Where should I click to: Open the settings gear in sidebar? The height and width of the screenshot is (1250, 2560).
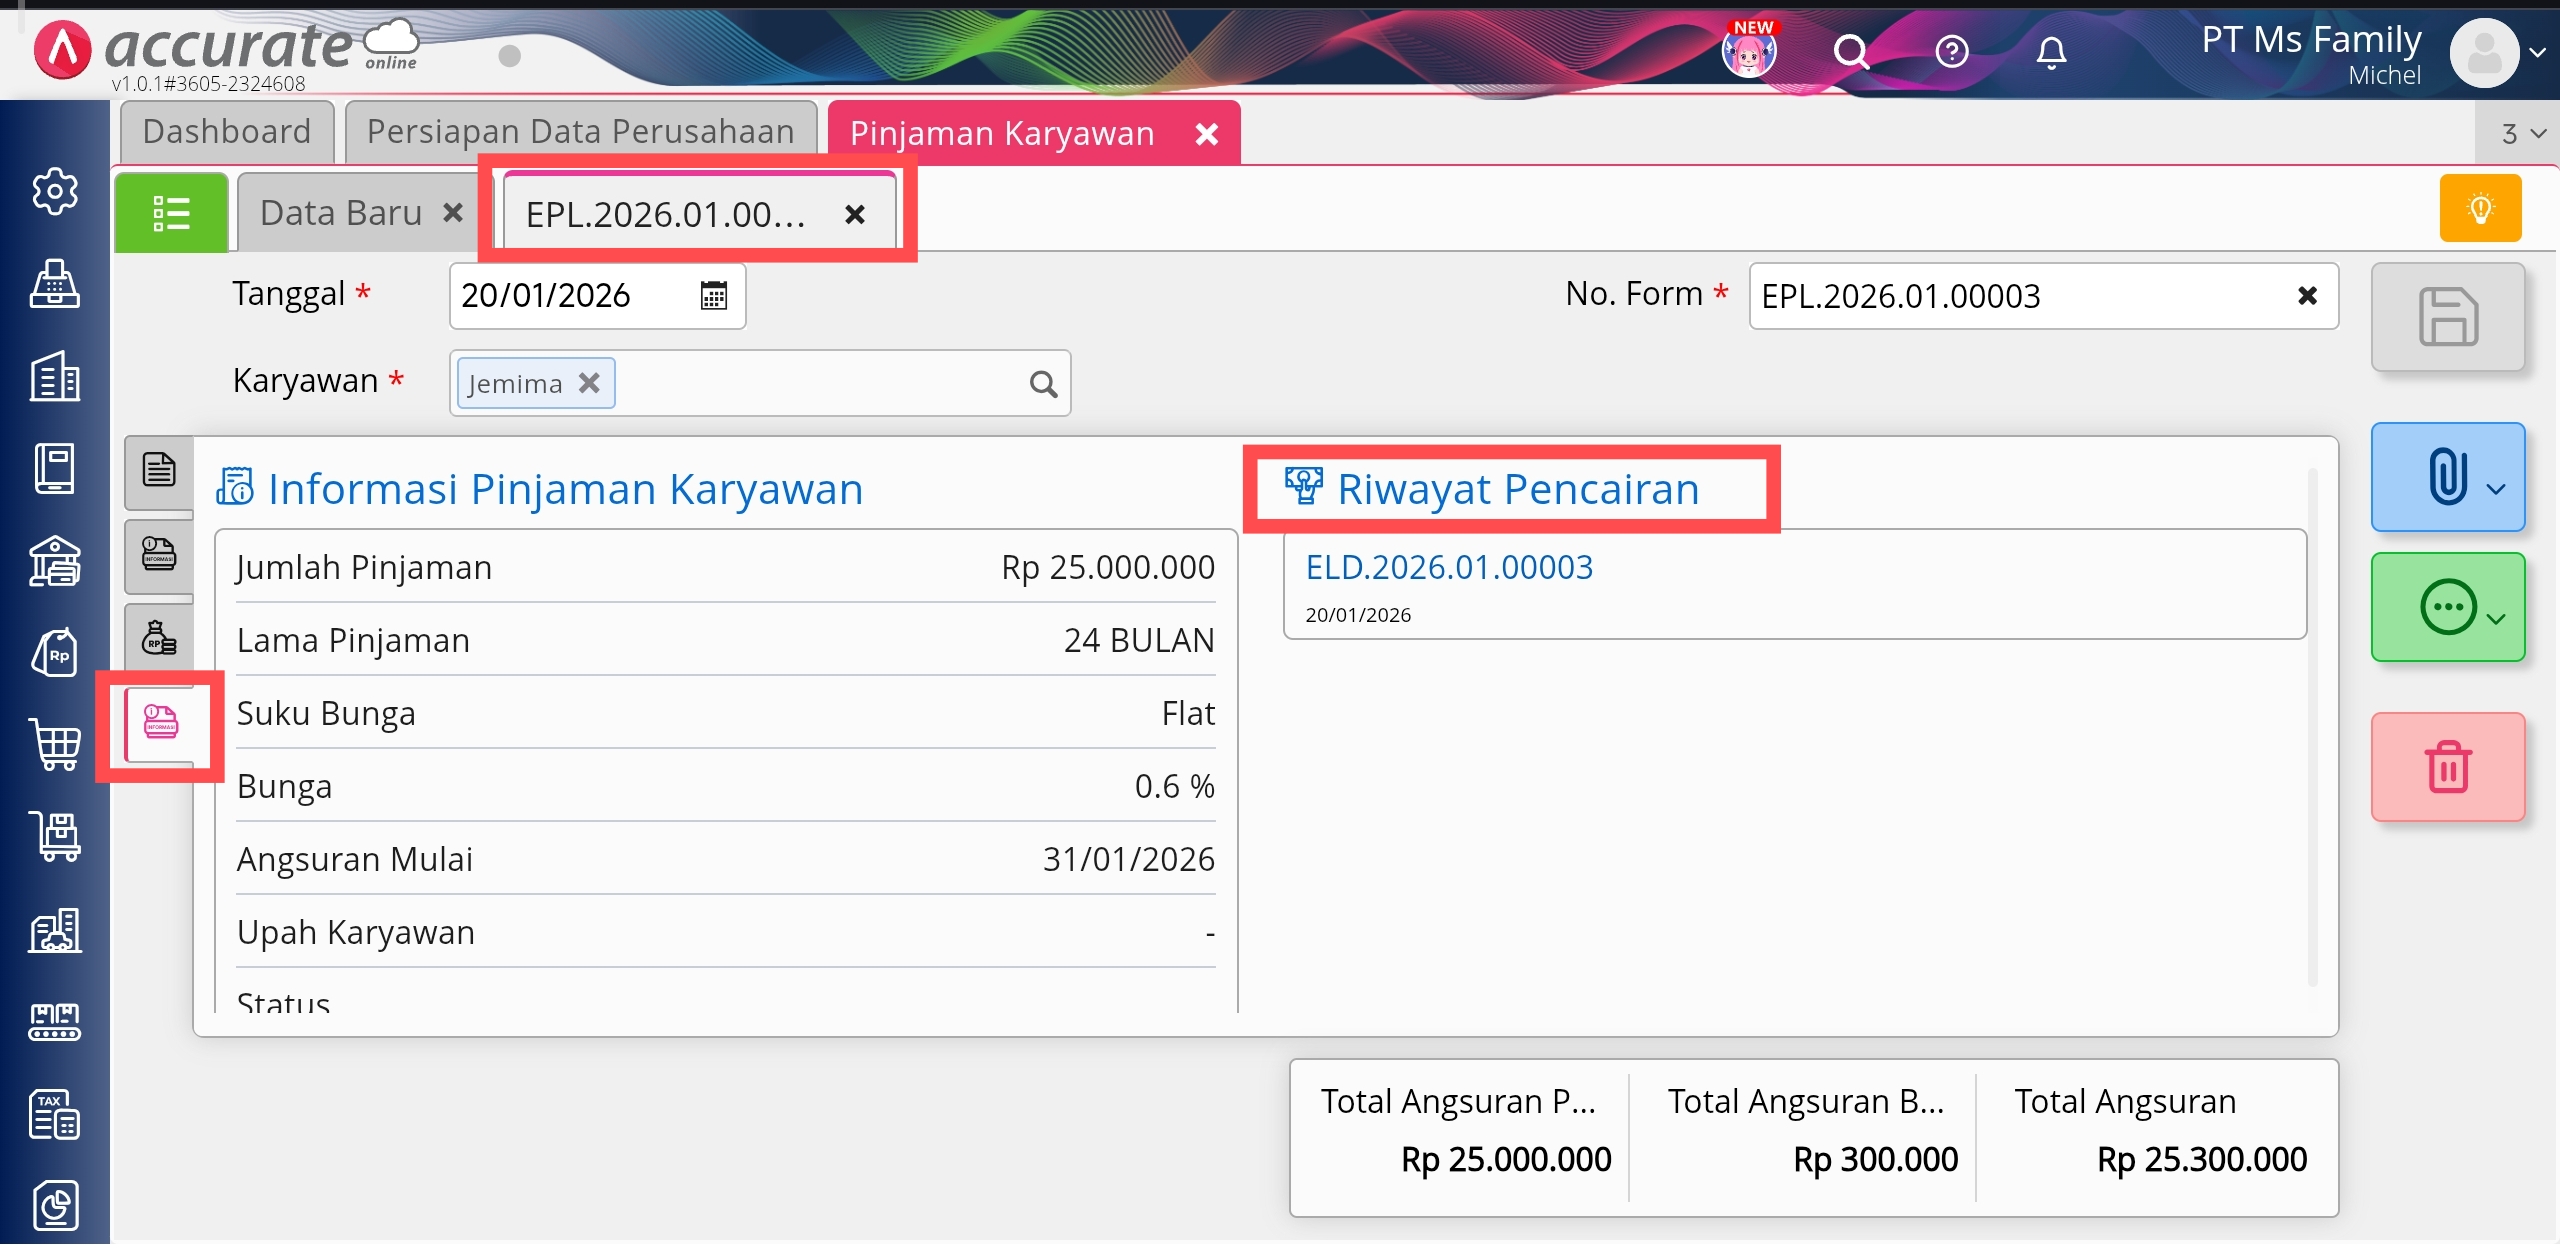(x=54, y=191)
